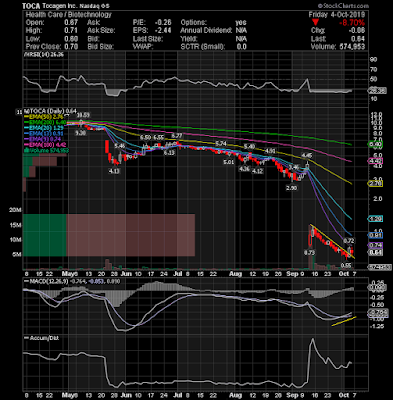
Task: Click the -8.70% percent change value
Action: coord(352,23)
